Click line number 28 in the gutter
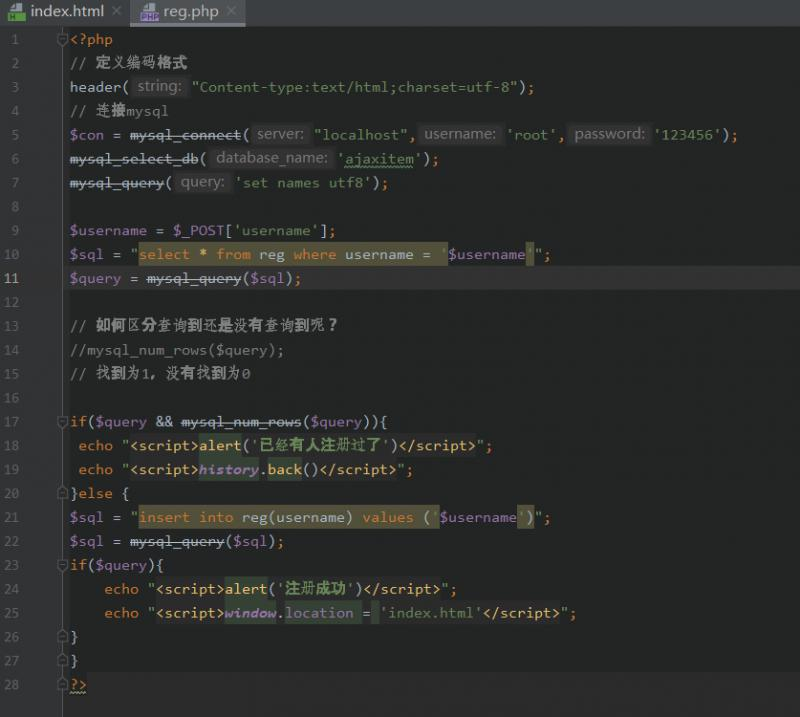Image resolution: width=800 pixels, height=717 pixels. [12, 684]
